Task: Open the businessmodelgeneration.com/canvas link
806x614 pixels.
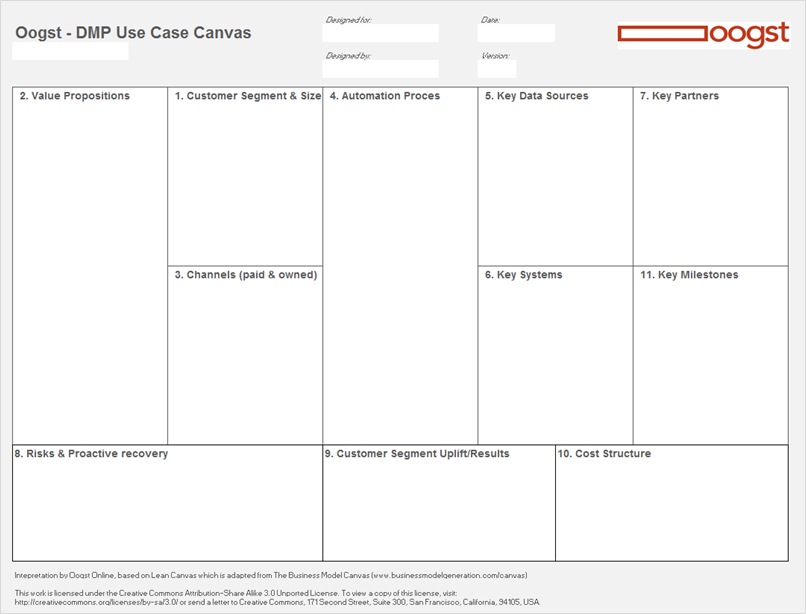Action: point(448,576)
